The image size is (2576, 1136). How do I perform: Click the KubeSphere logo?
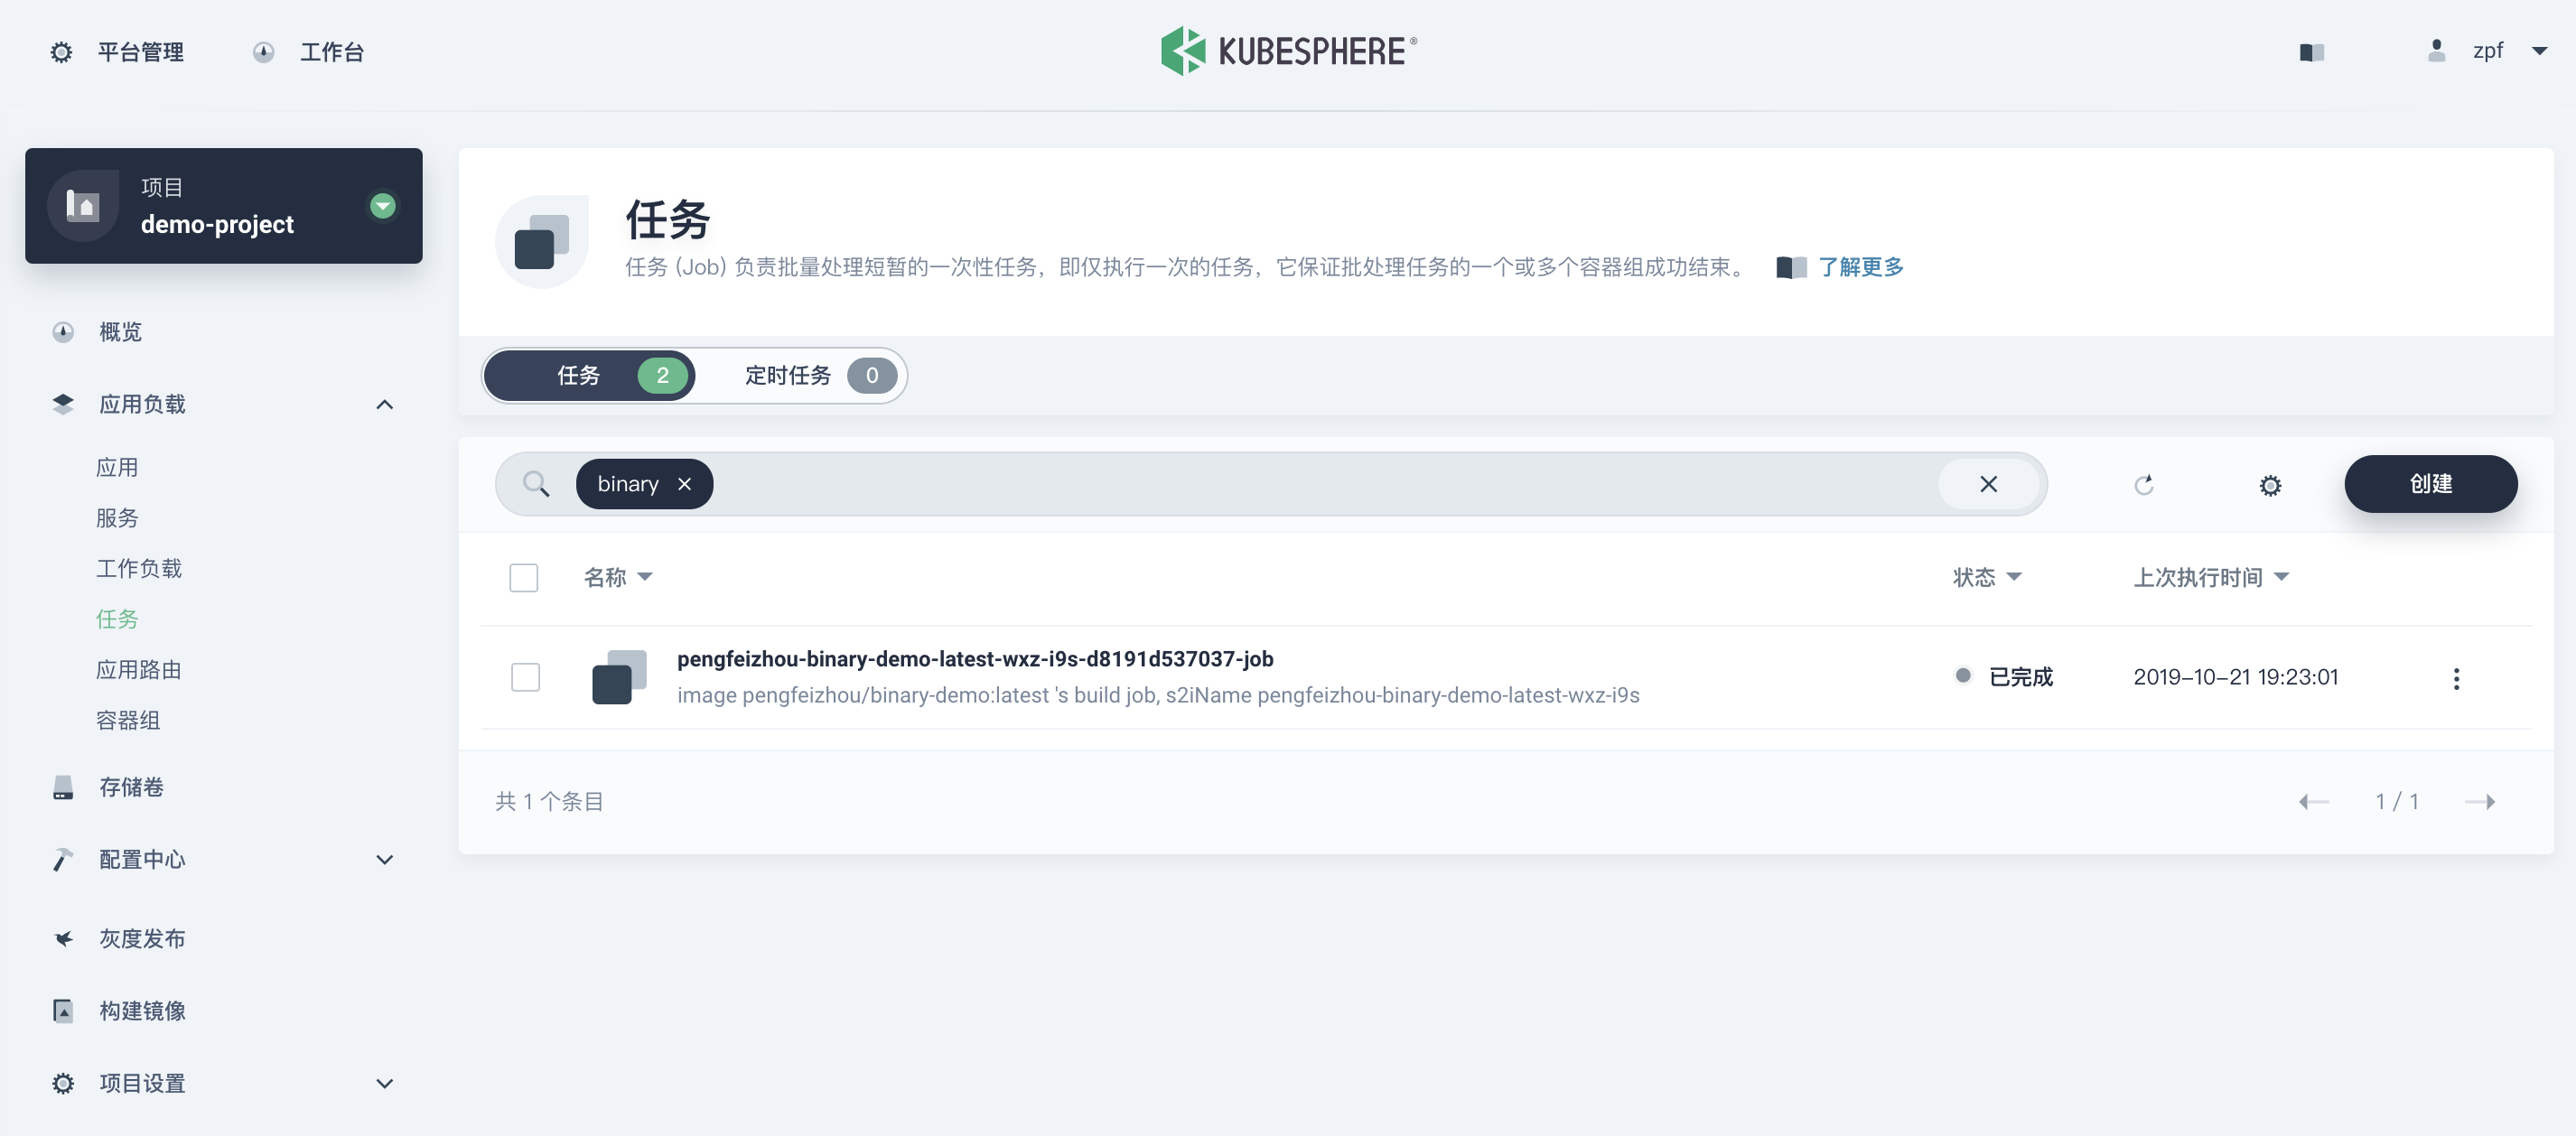point(1288,51)
